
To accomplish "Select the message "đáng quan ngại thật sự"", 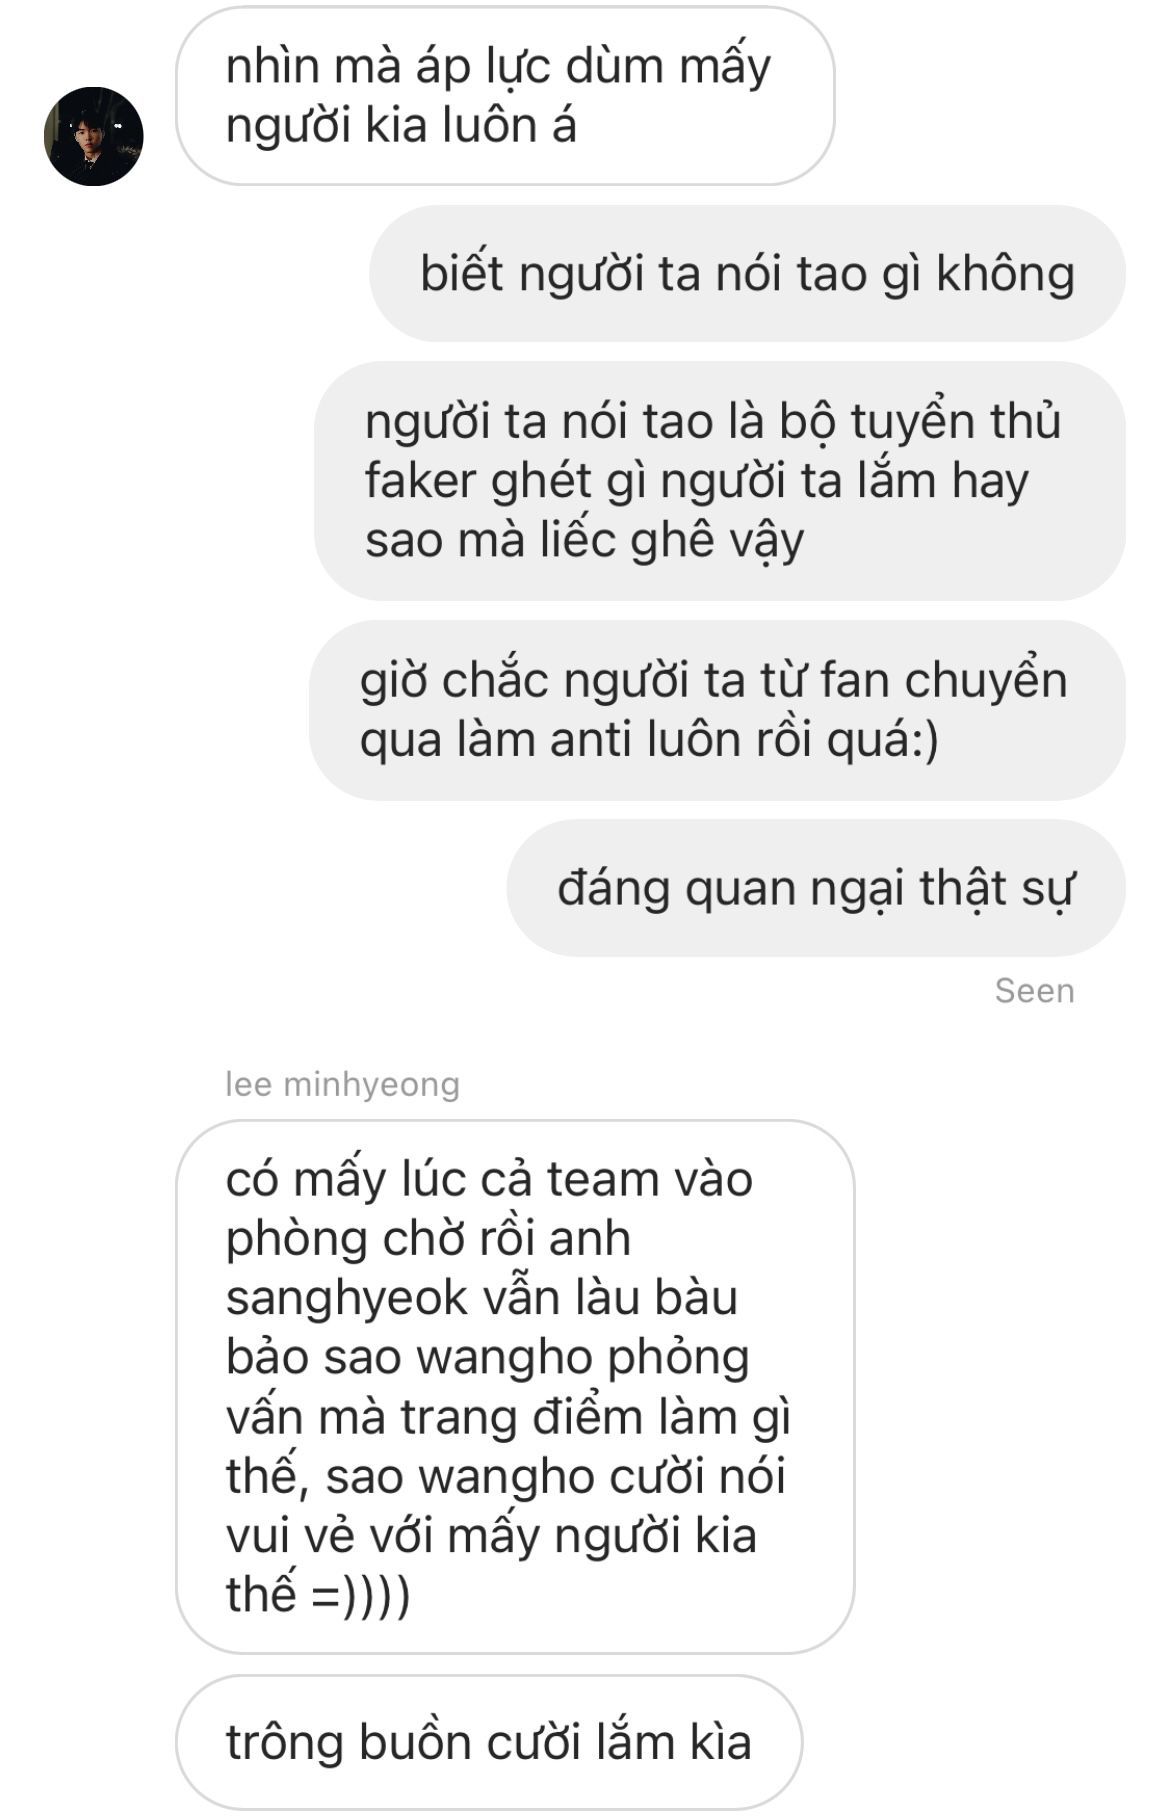I will coord(816,888).
